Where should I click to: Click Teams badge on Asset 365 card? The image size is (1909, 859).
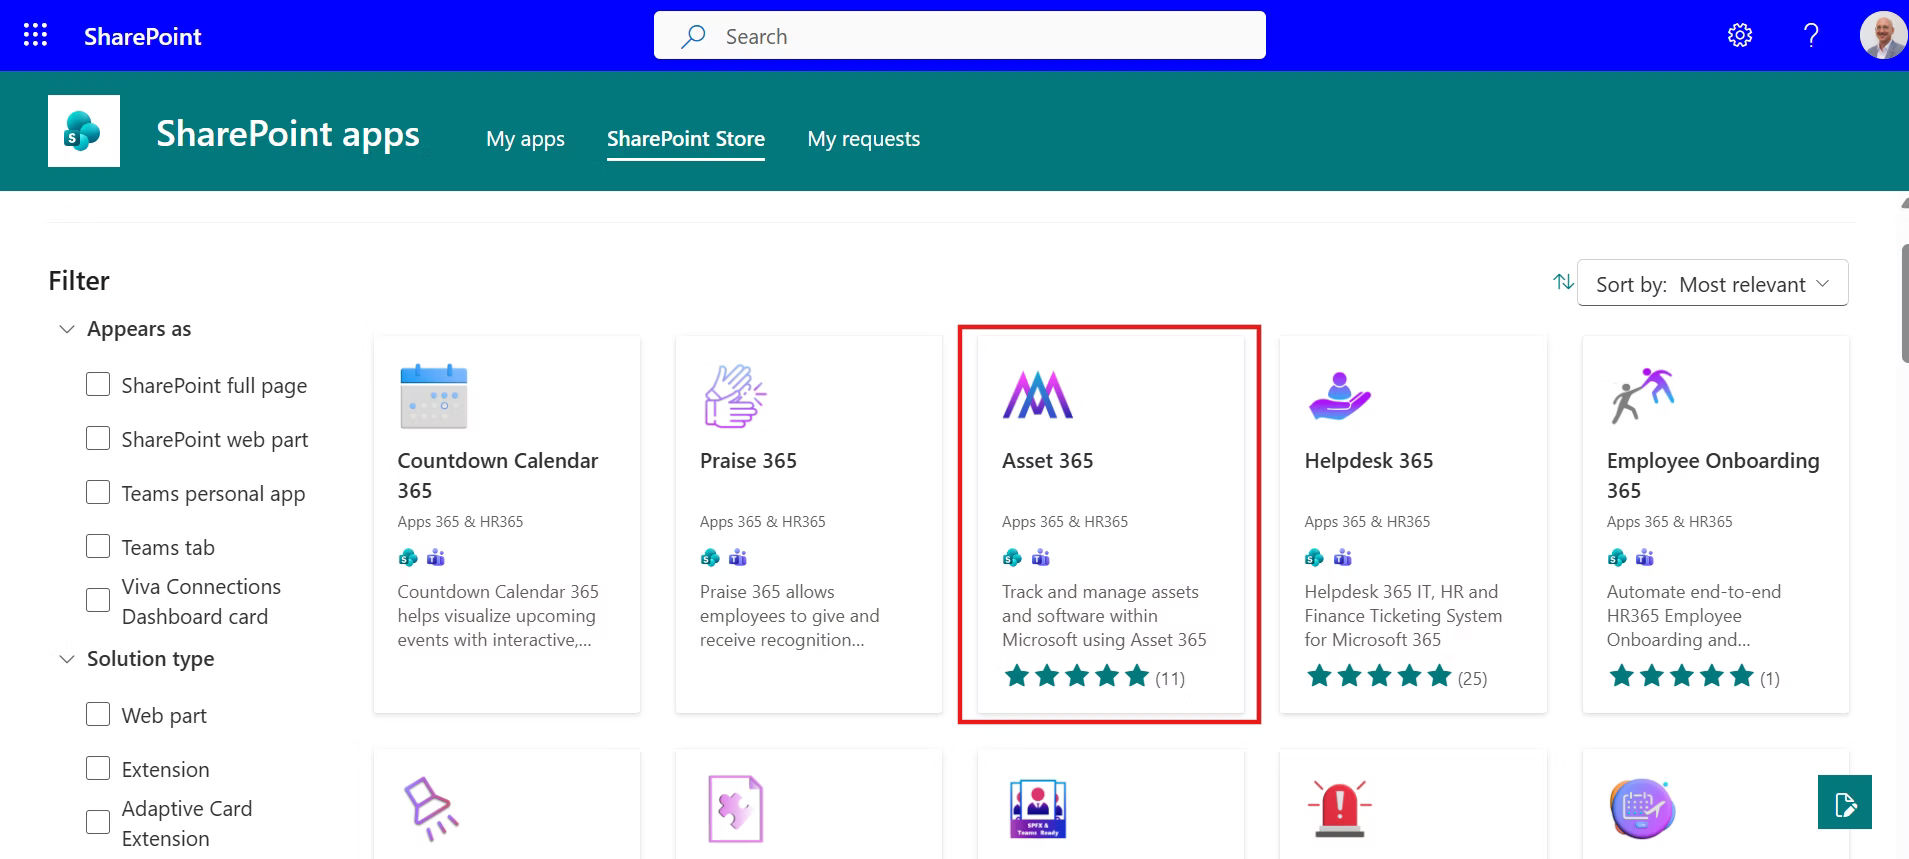click(1041, 557)
